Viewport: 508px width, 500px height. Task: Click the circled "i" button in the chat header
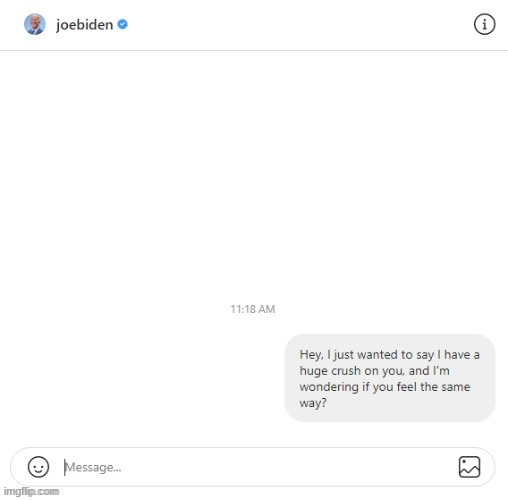[x=484, y=24]
